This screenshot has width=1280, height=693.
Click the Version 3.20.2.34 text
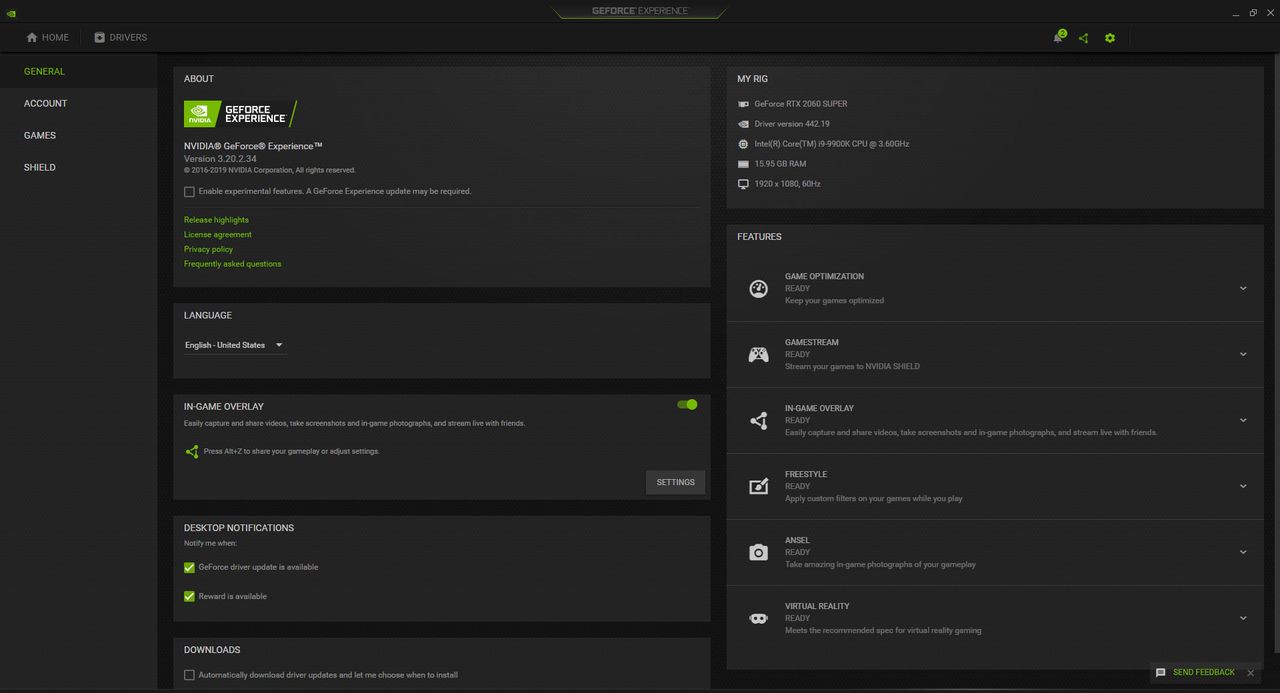coord(220,159)
